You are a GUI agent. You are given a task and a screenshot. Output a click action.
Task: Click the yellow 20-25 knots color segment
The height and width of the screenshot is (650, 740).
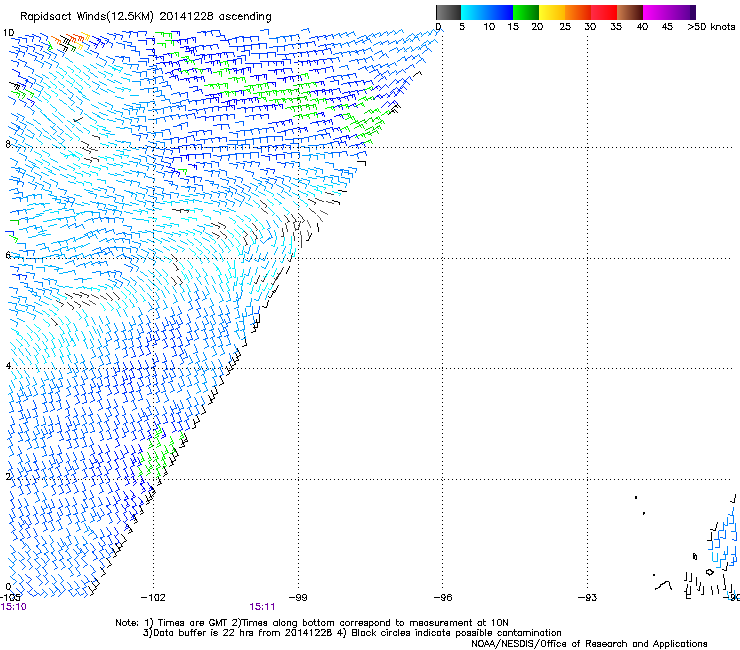tap(552, 12)
